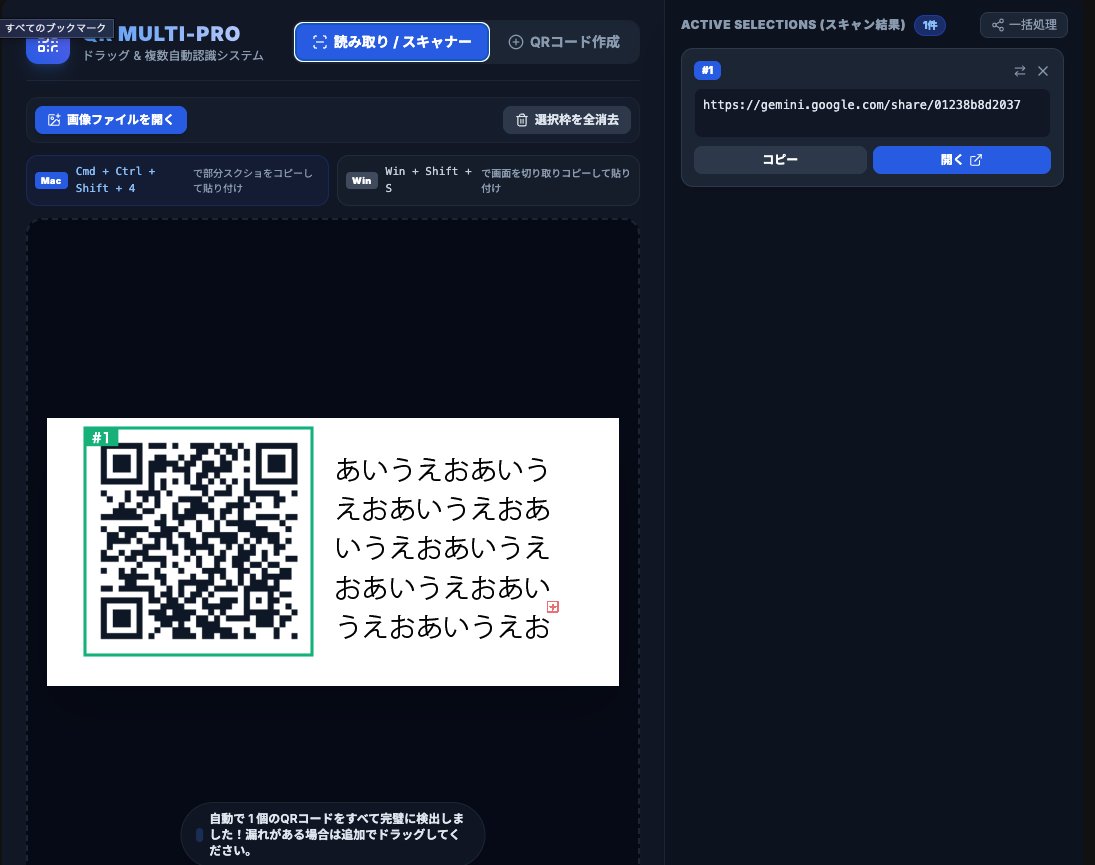Click the 1件 count badge
The image size is (1095, 865).
click(930, 25)
